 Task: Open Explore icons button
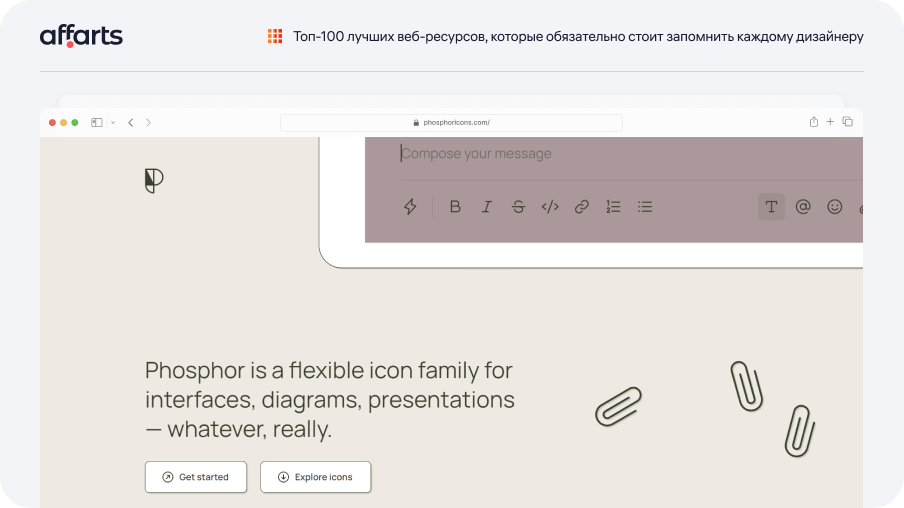(315, 477)
